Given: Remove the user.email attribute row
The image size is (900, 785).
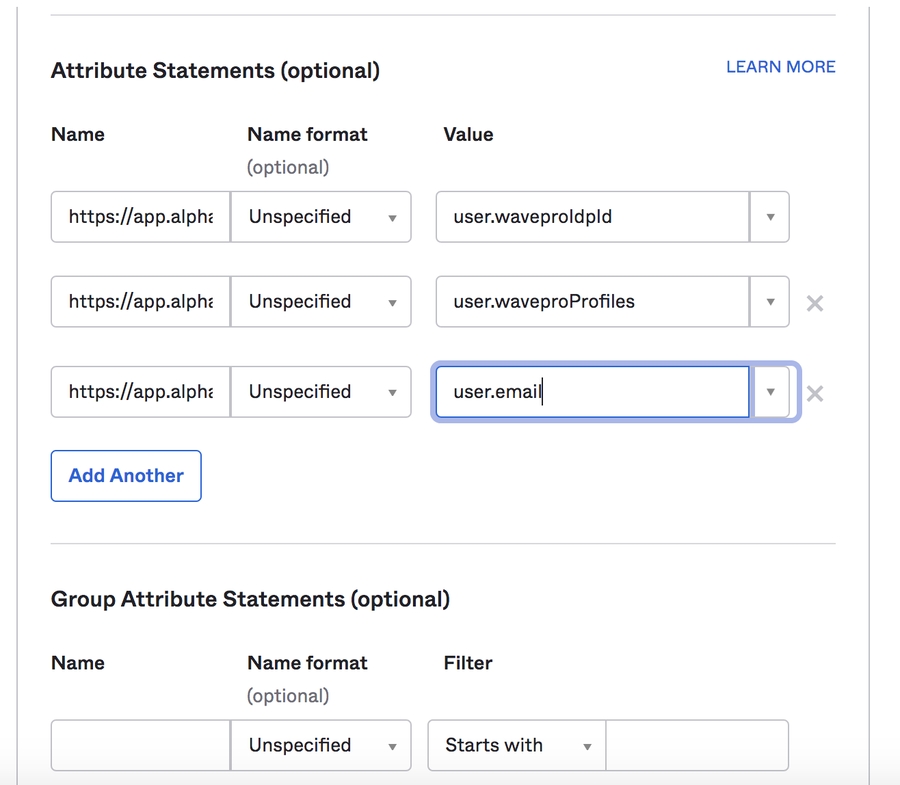Looking at the screenshot, I should coord(815,393).
